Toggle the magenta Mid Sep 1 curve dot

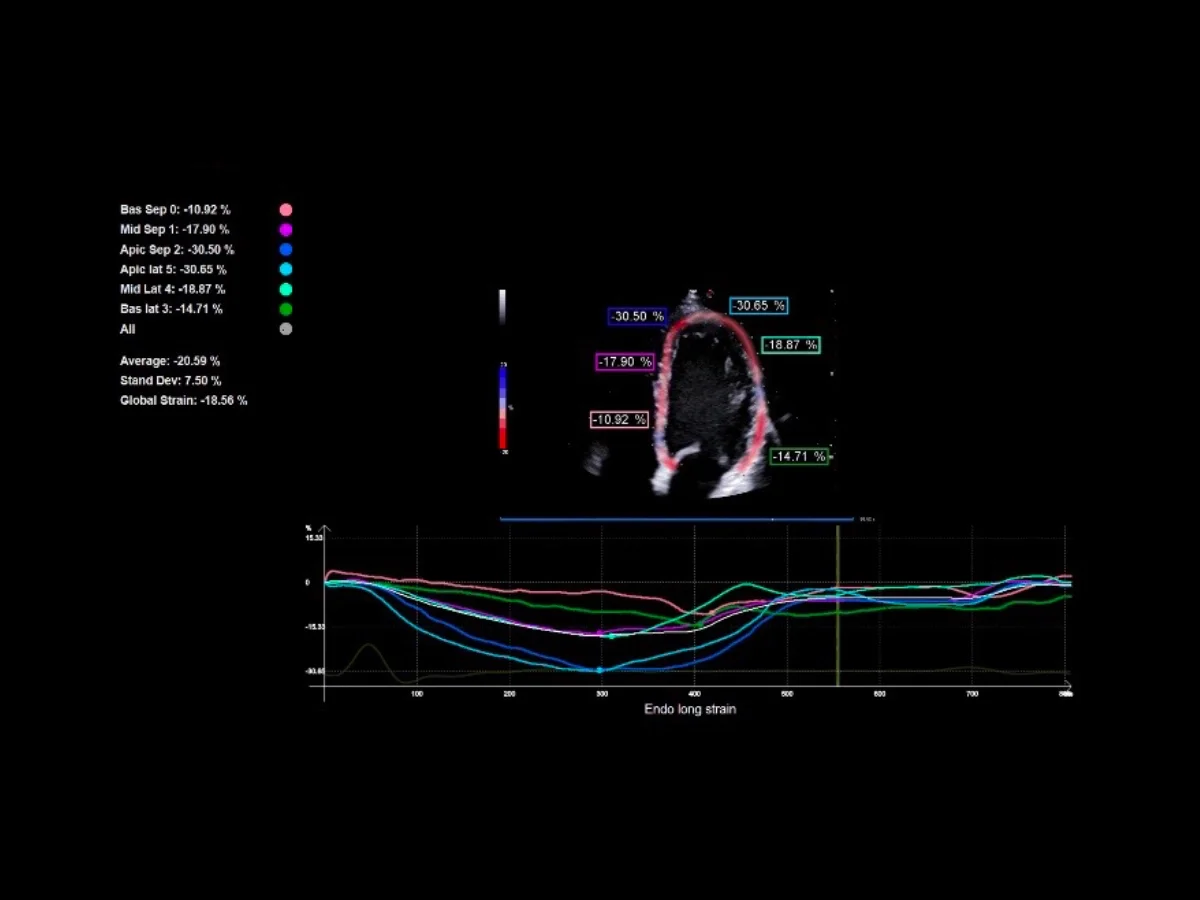coord(286,230)
